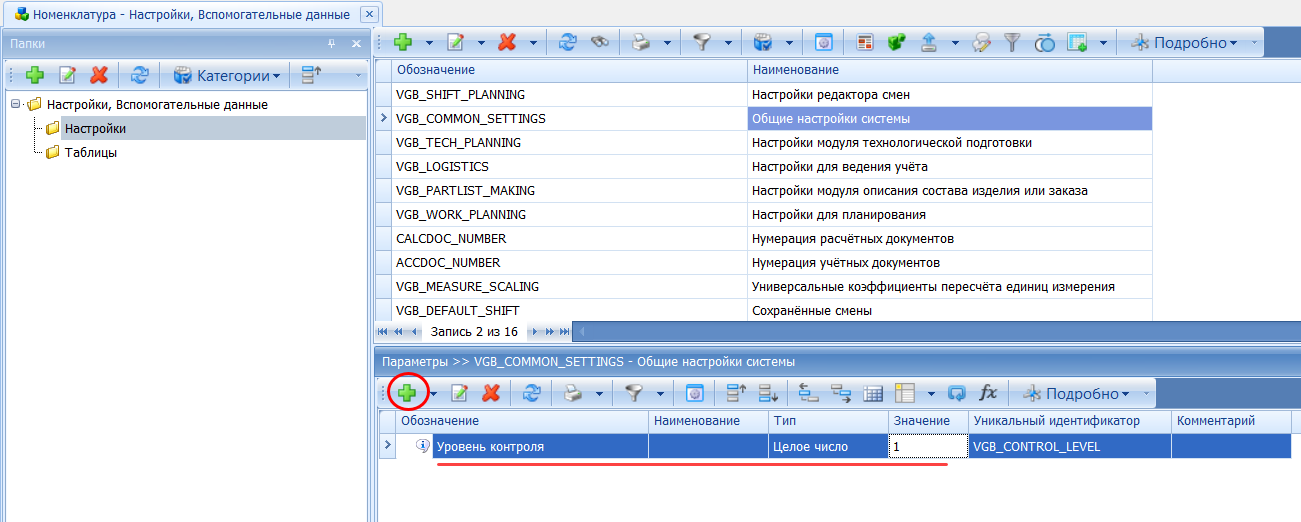Click filter funnel in parameters toolbar

pyautogui.click(x=635, y=393)
